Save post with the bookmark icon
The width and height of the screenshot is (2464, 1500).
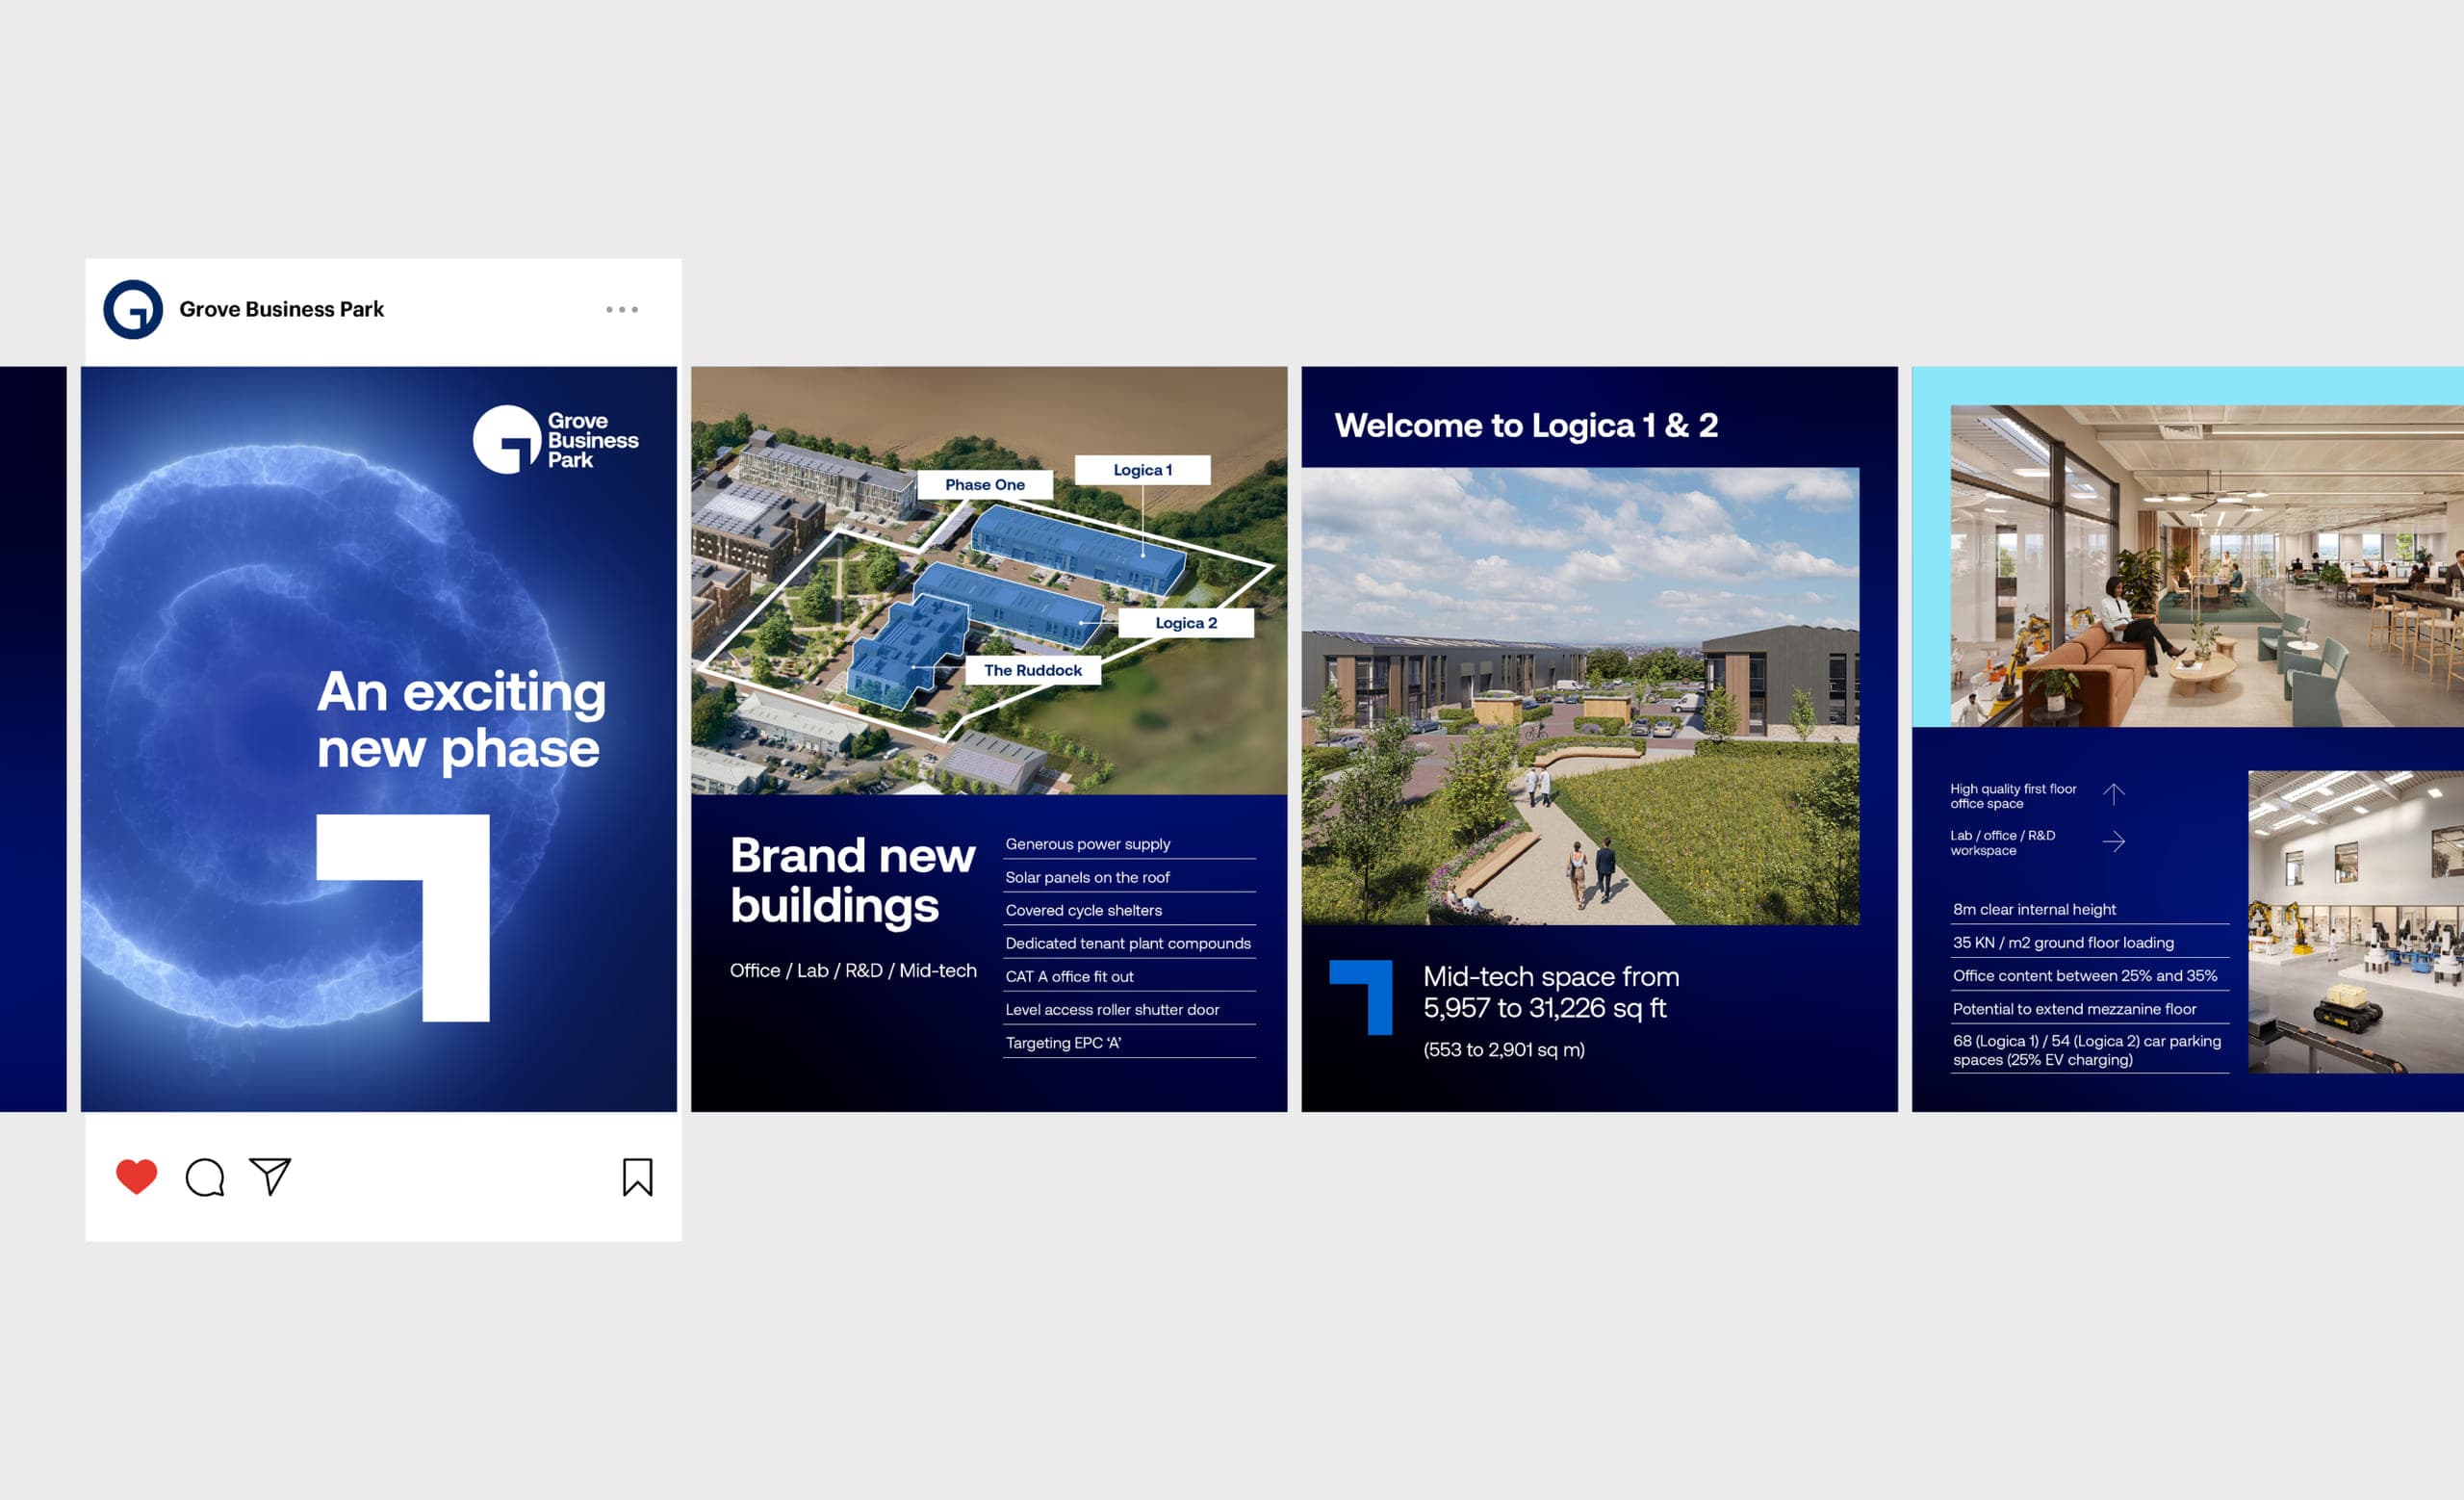coord(637,1177)
